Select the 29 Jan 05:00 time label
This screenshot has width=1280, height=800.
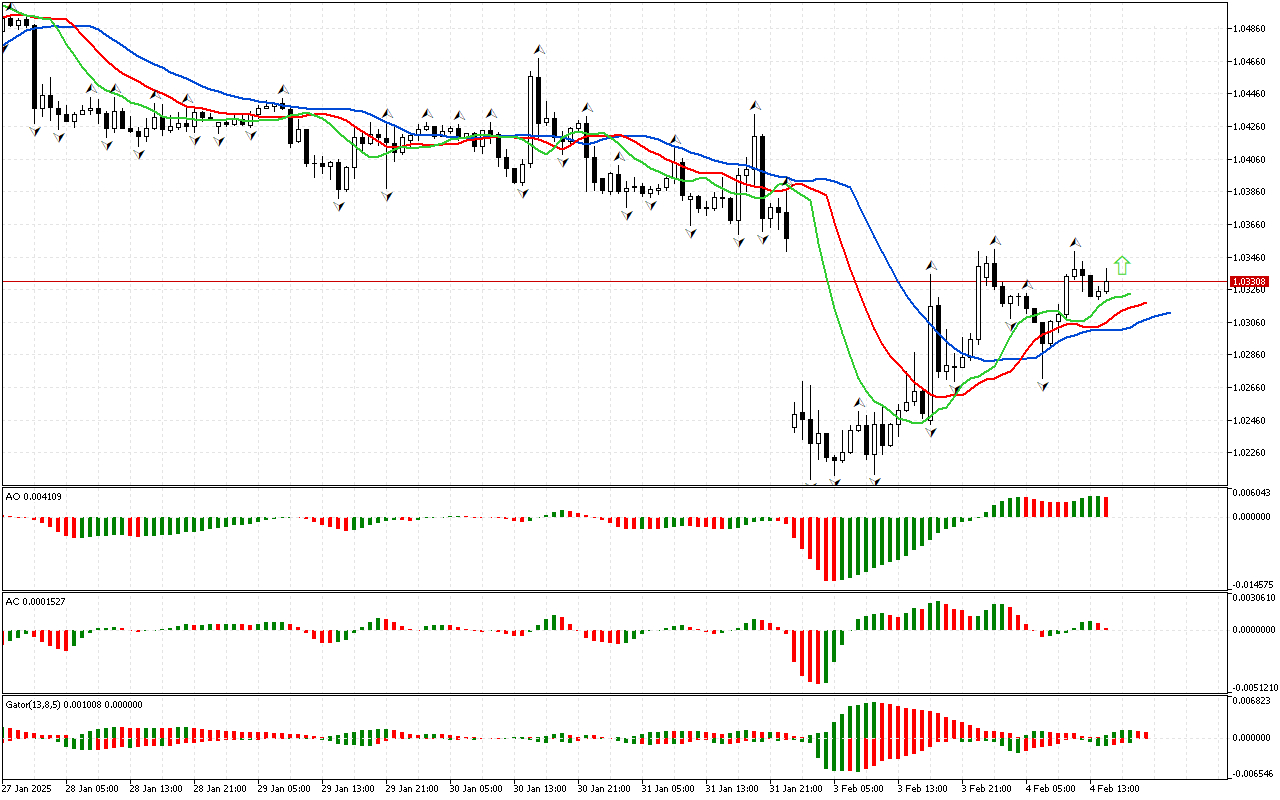pyautogui.click(x=282, y=789)
